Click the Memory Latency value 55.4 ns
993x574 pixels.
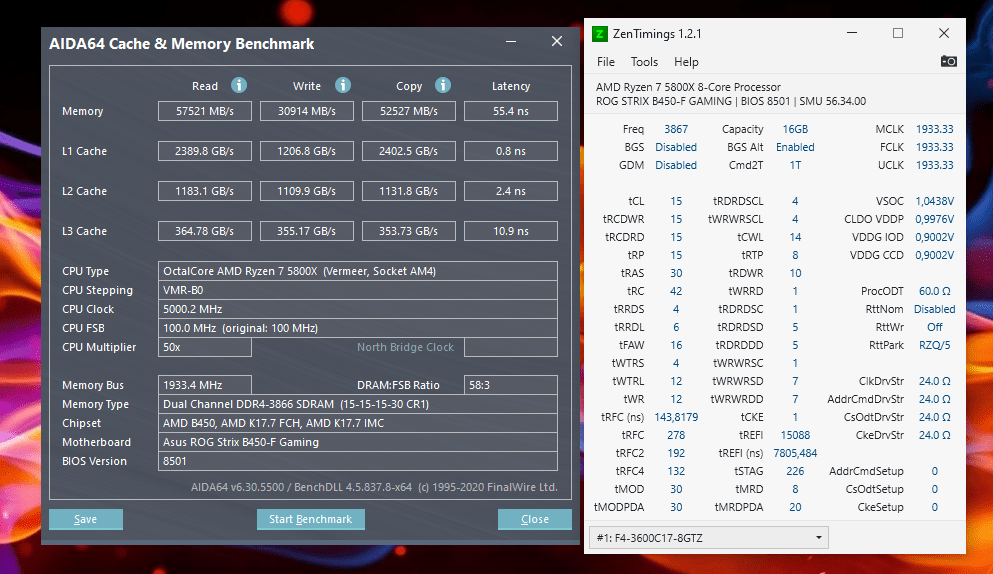(x=510, y=111)
